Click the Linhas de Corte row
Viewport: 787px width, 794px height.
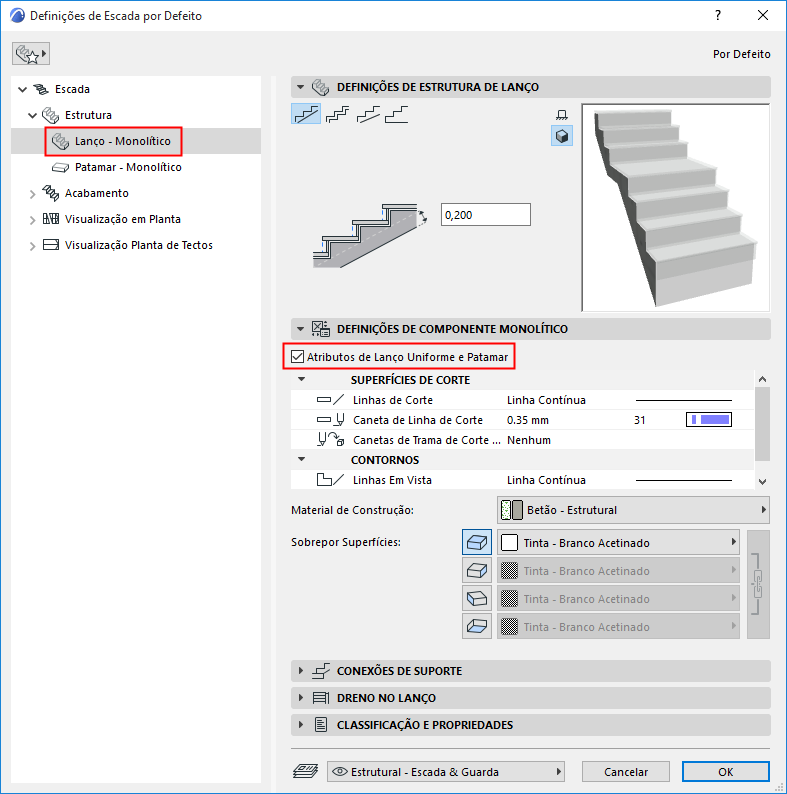(x=522, y=400)
